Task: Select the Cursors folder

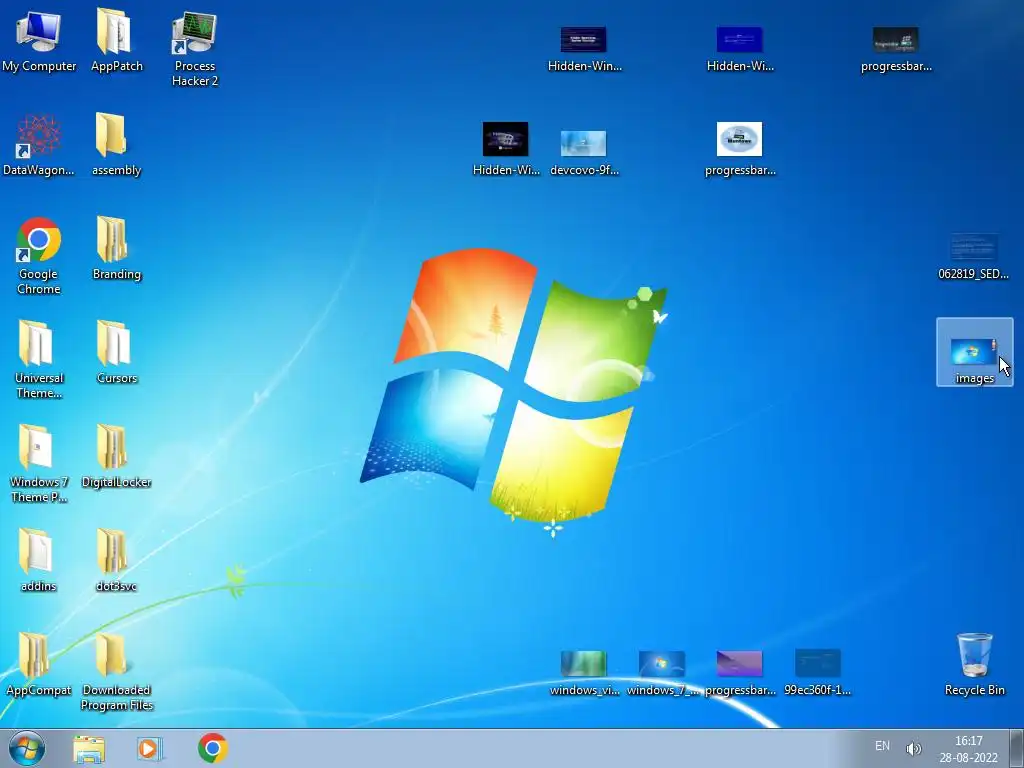Action: click(x=116, y=353)
